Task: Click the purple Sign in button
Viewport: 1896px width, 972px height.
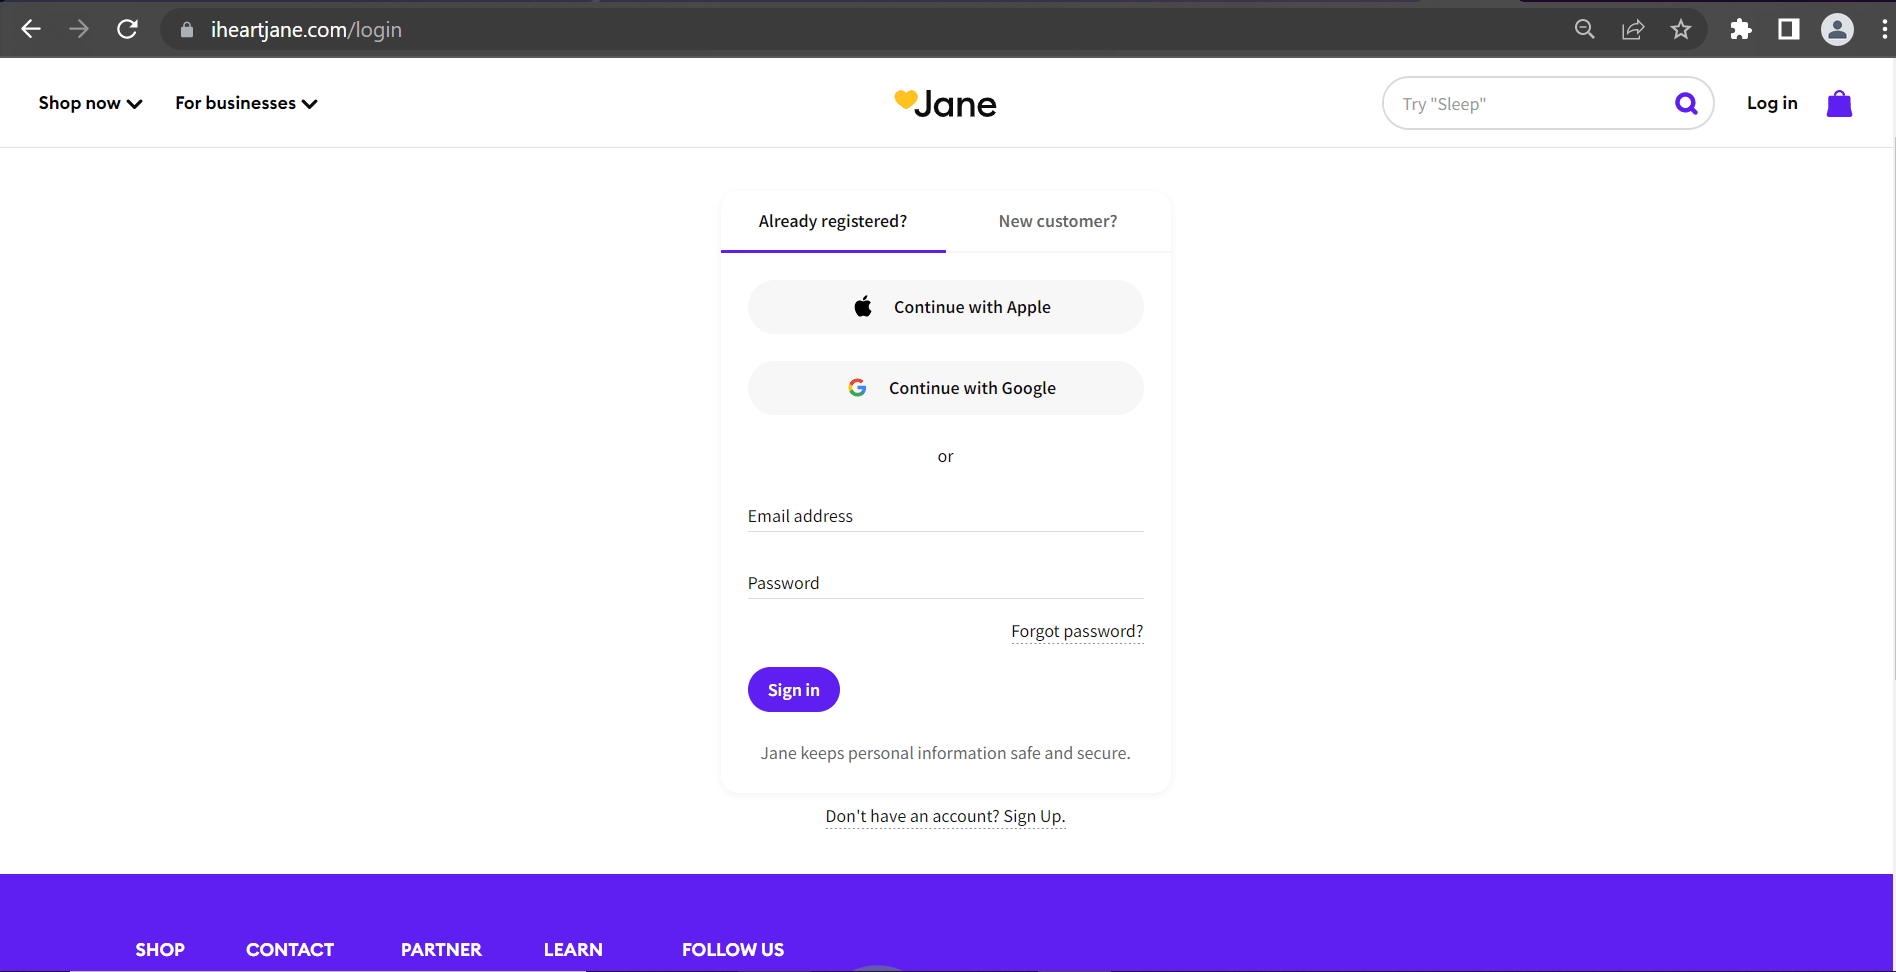Action: click(x=794, y=690)
